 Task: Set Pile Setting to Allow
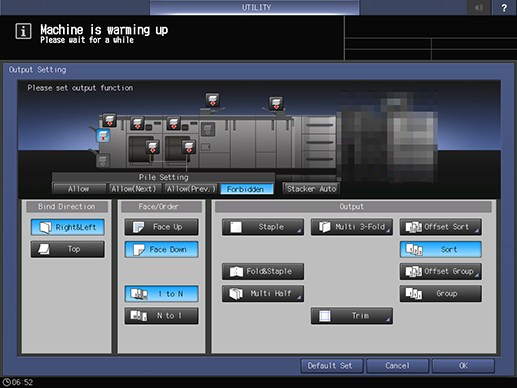[79, 189]
